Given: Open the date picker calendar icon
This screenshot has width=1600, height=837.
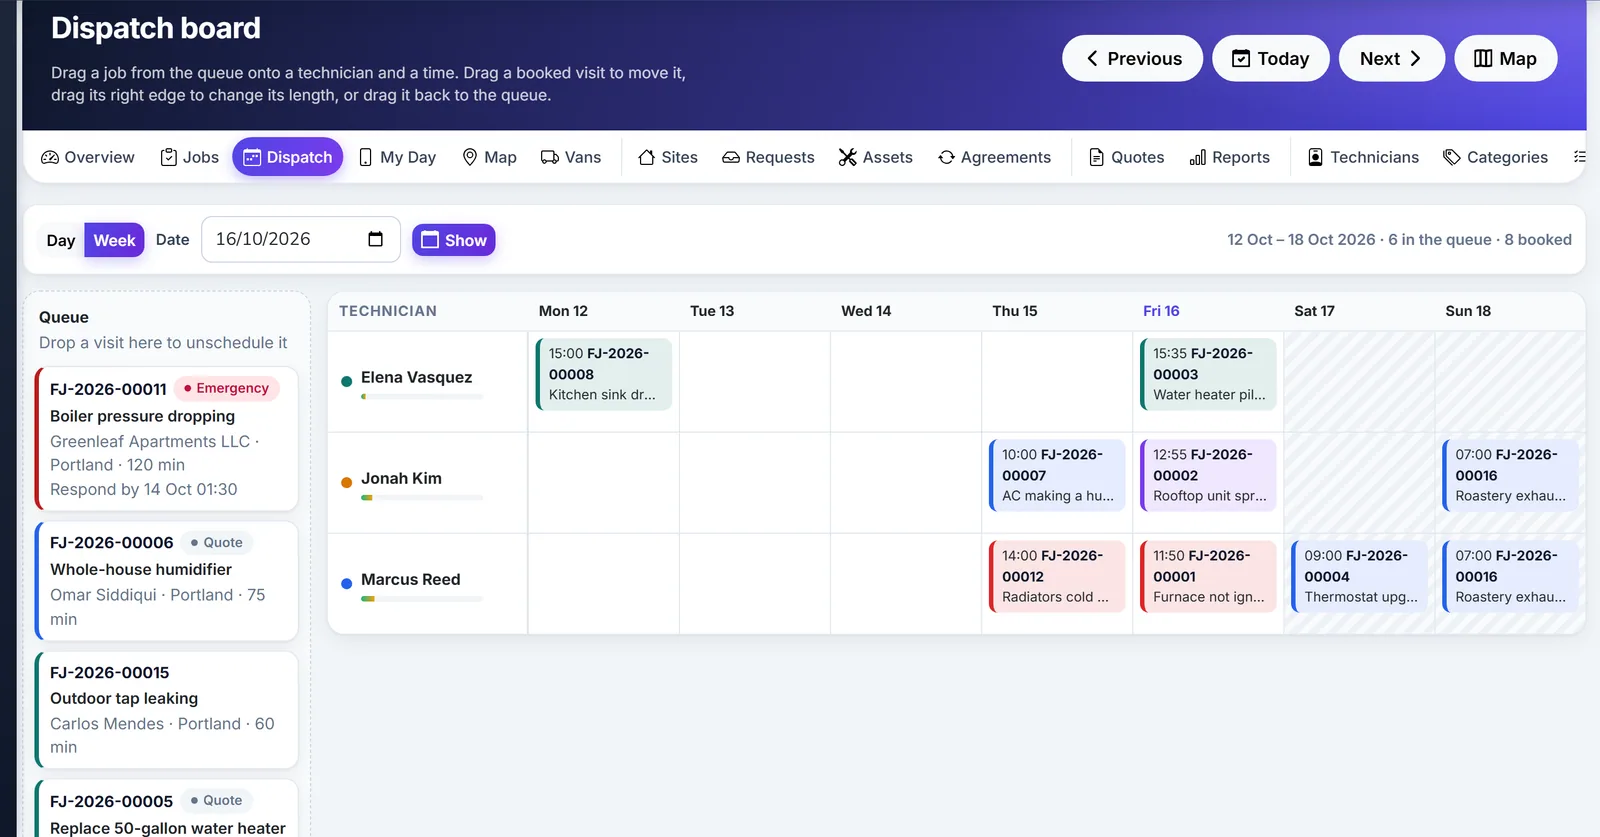Looking at the screenshot, I should [376, 239].
